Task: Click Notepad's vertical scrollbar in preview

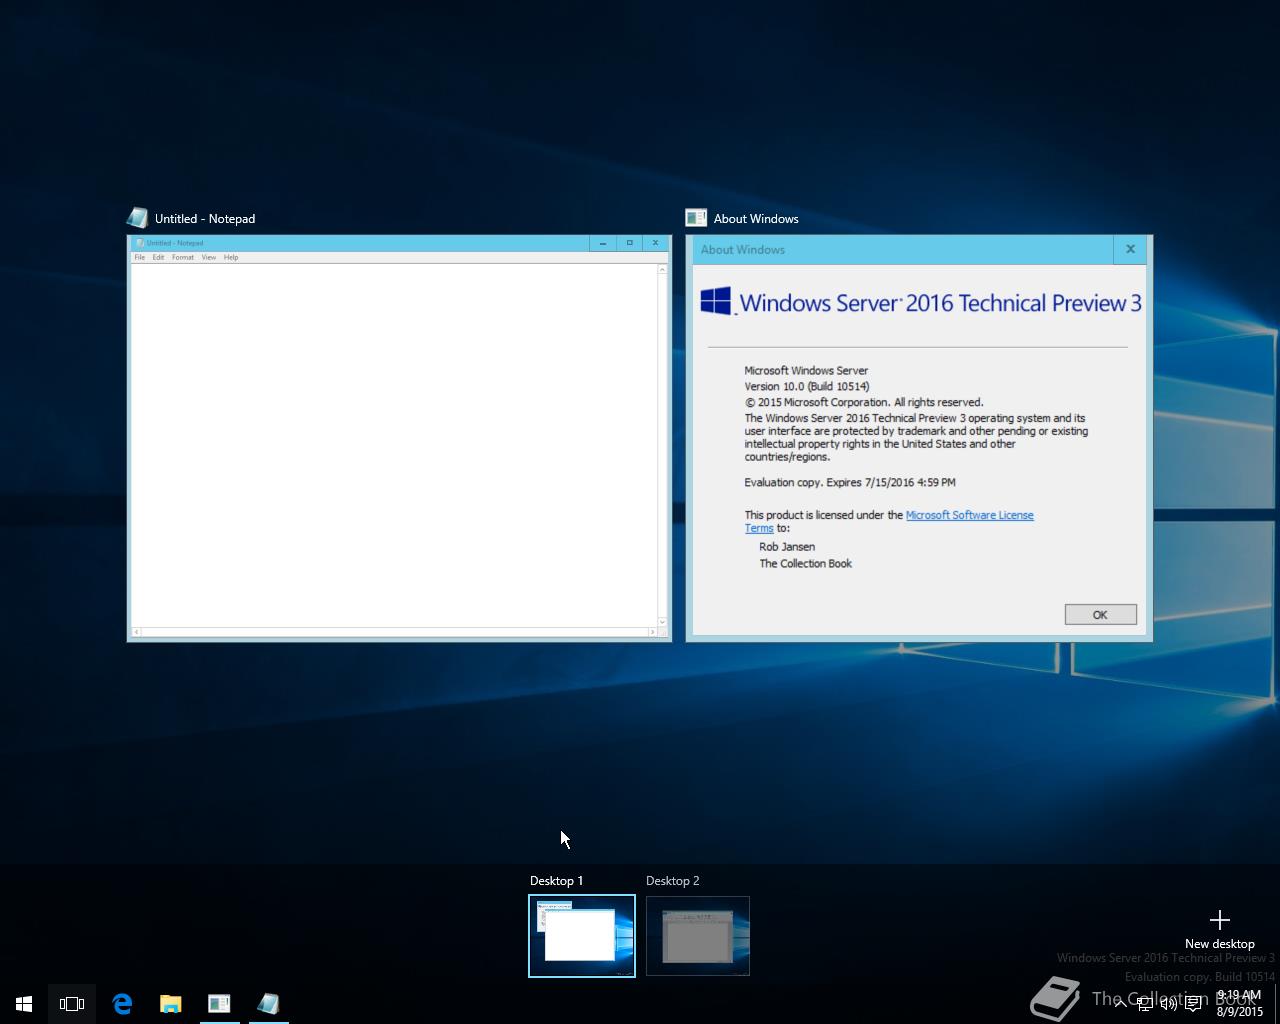Action: coord(662,446)
